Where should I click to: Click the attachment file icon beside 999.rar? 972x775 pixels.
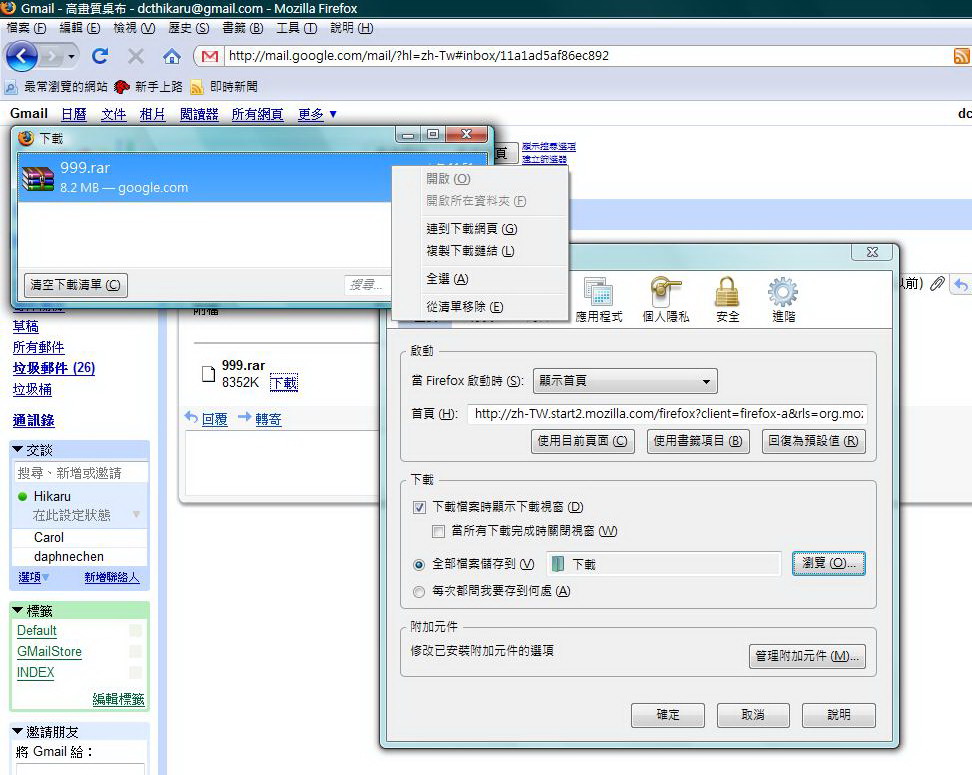(x=209, y=374)
